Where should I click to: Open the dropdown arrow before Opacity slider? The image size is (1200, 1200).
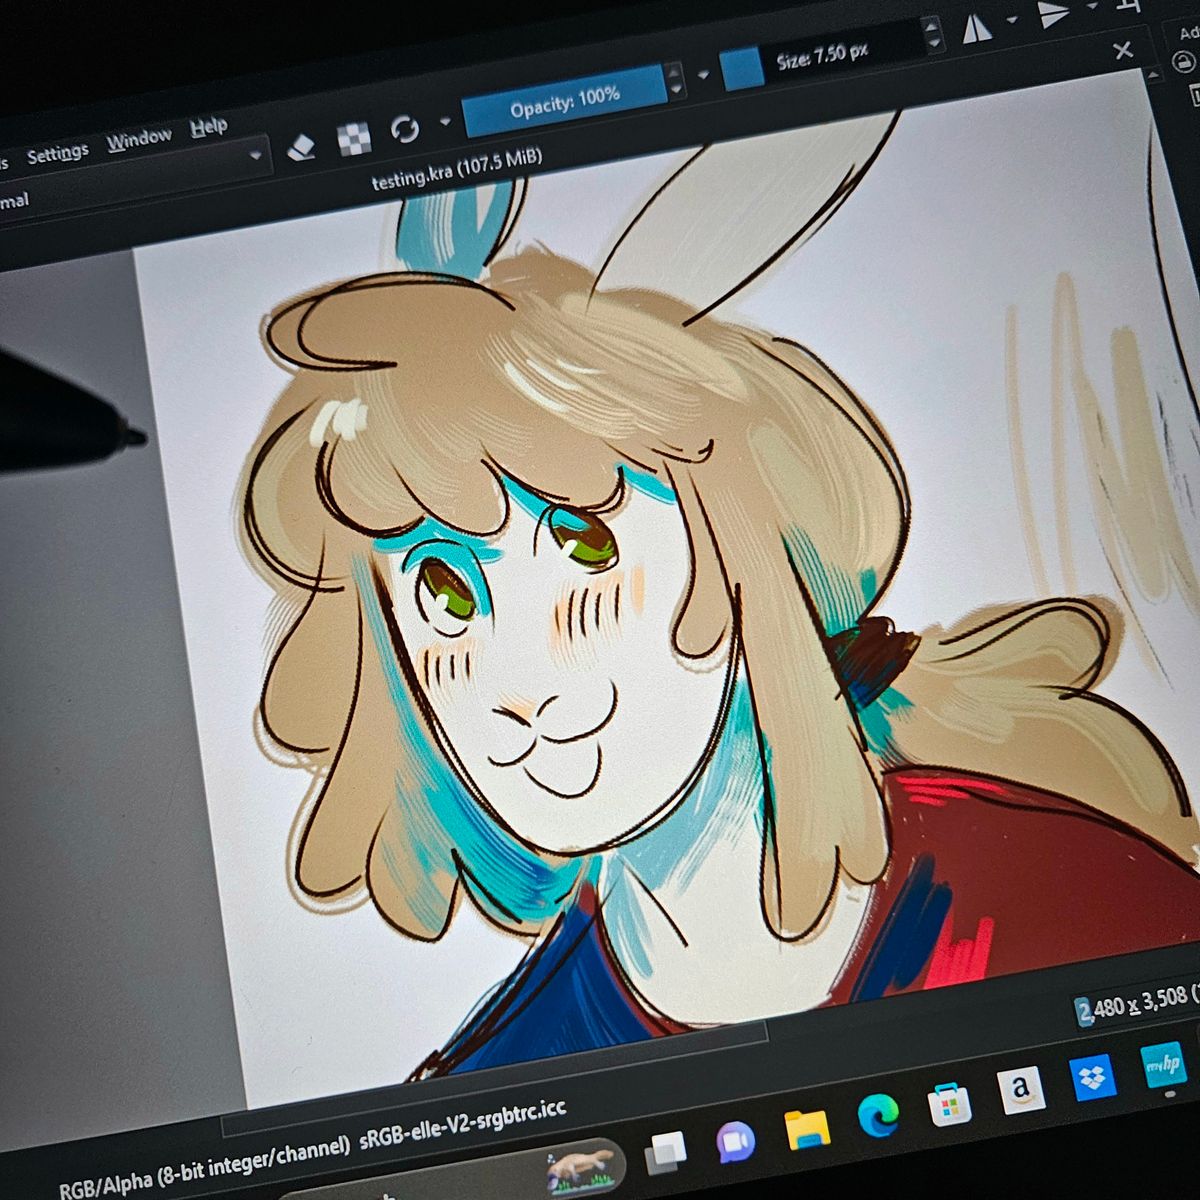click(445, 123)
